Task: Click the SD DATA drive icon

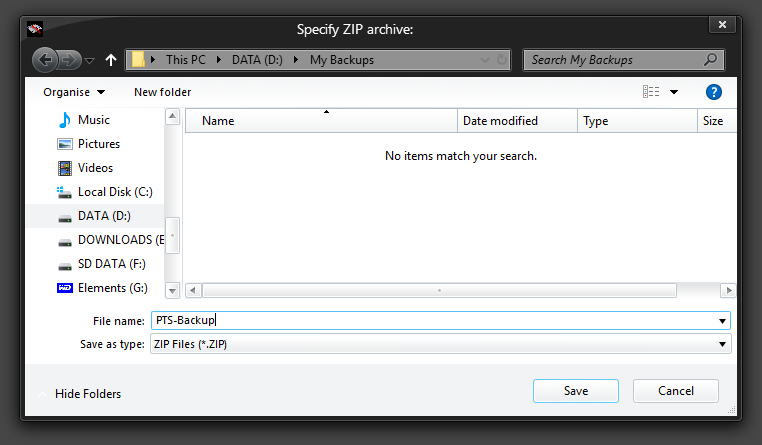Action: coord(65,267)
